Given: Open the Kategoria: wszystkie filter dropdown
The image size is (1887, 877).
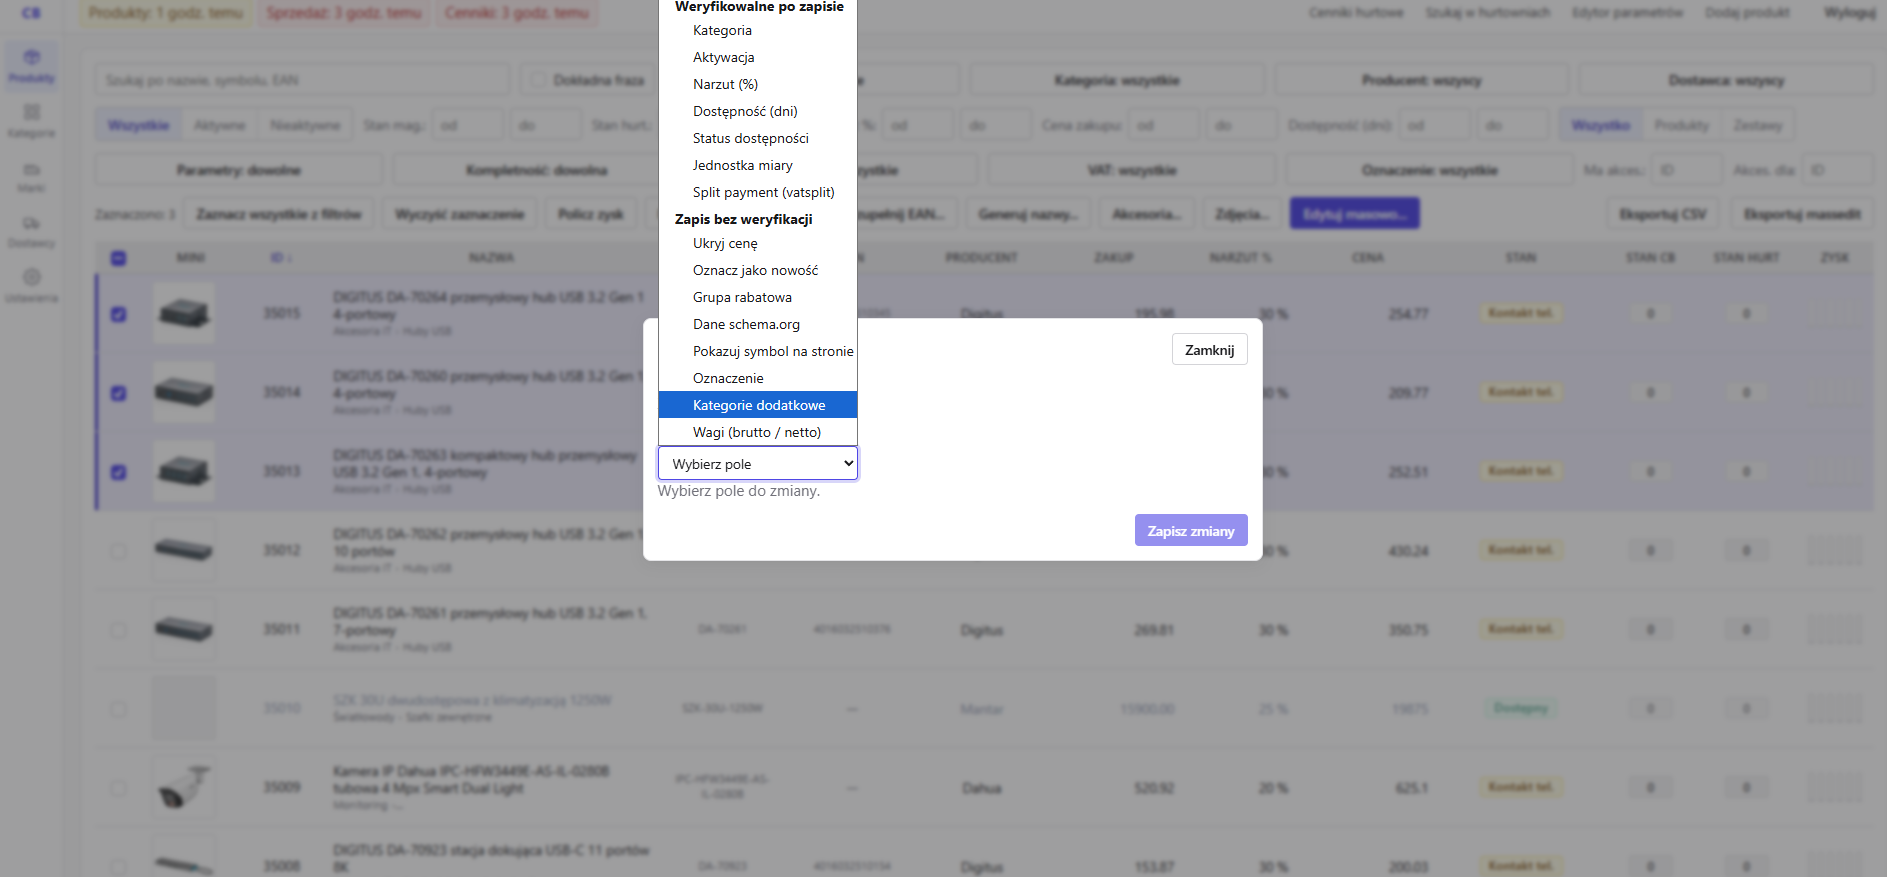Looking at the screenshot, I should click(x=1117, y=80).
